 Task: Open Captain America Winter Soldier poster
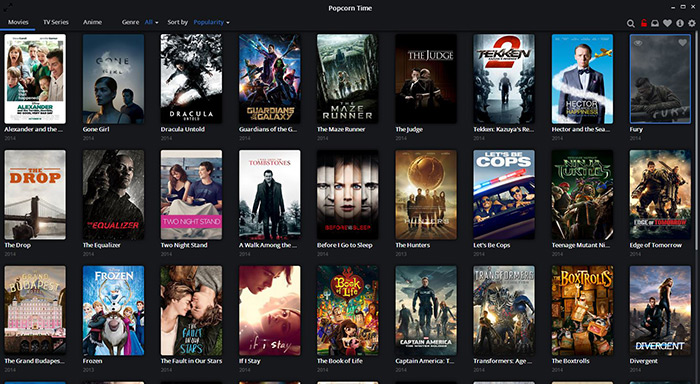click(x=426, y=311)
